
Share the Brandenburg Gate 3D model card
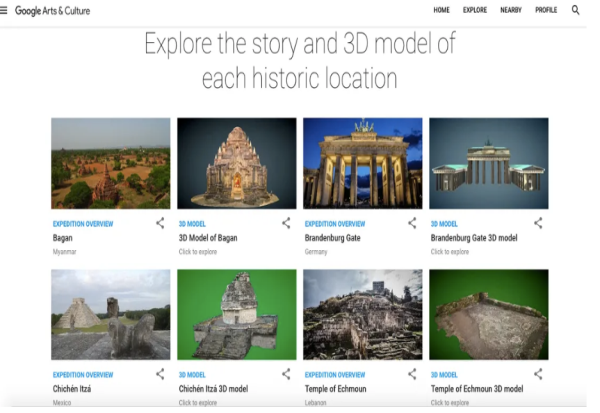point(538,223)
